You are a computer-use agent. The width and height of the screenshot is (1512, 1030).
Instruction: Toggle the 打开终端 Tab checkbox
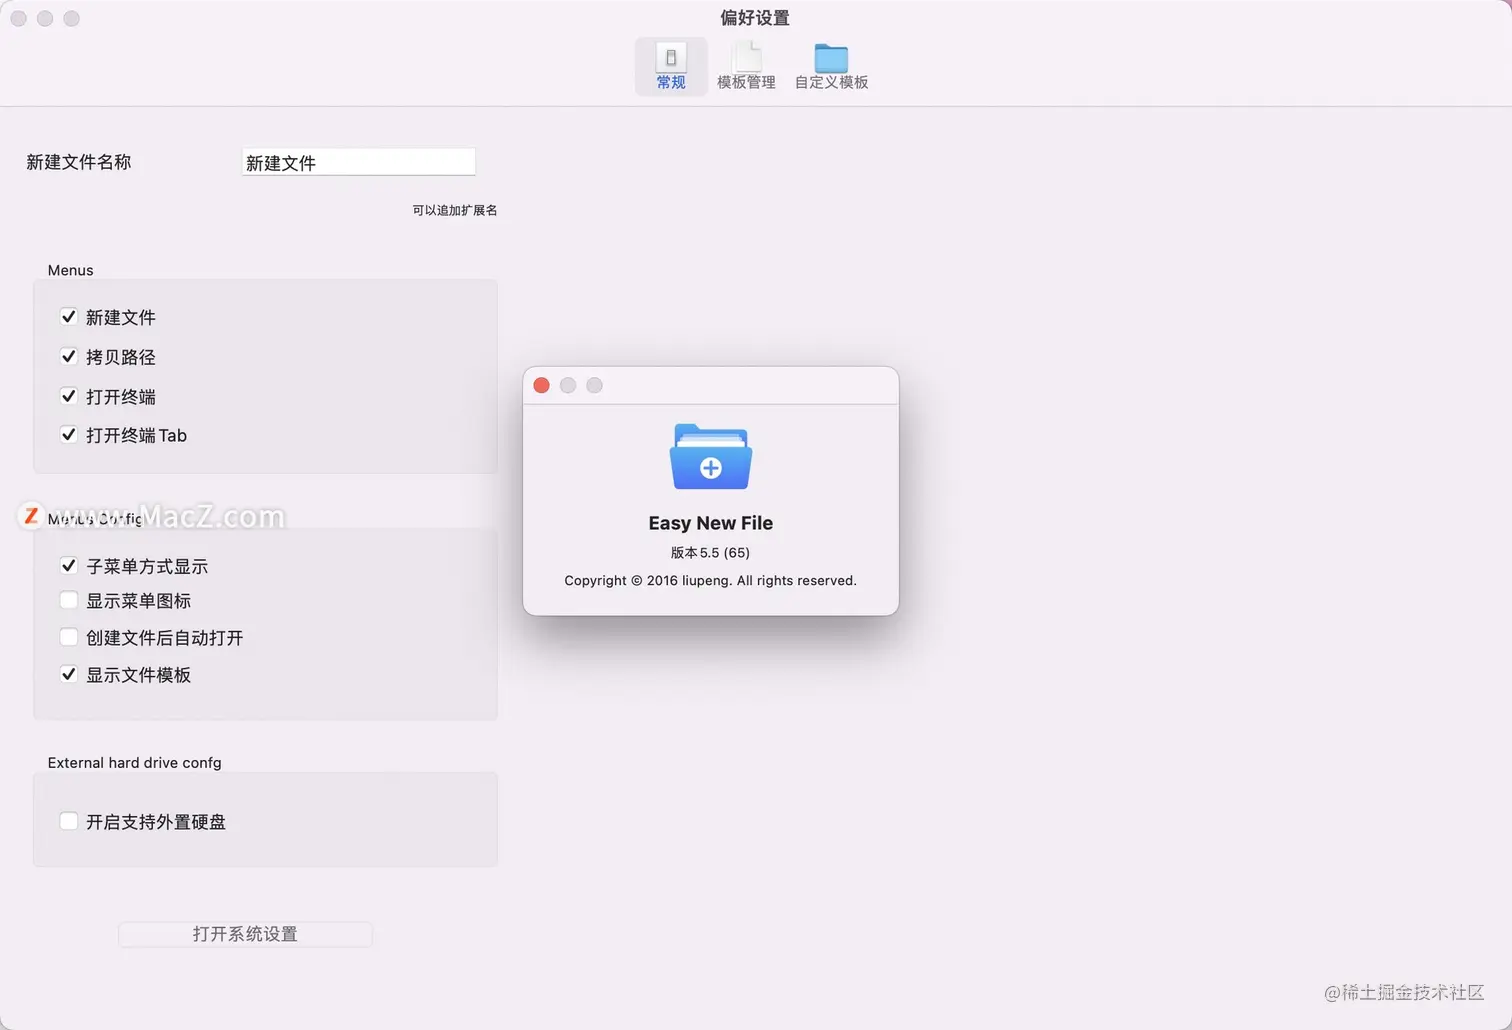tap(69, 434)
